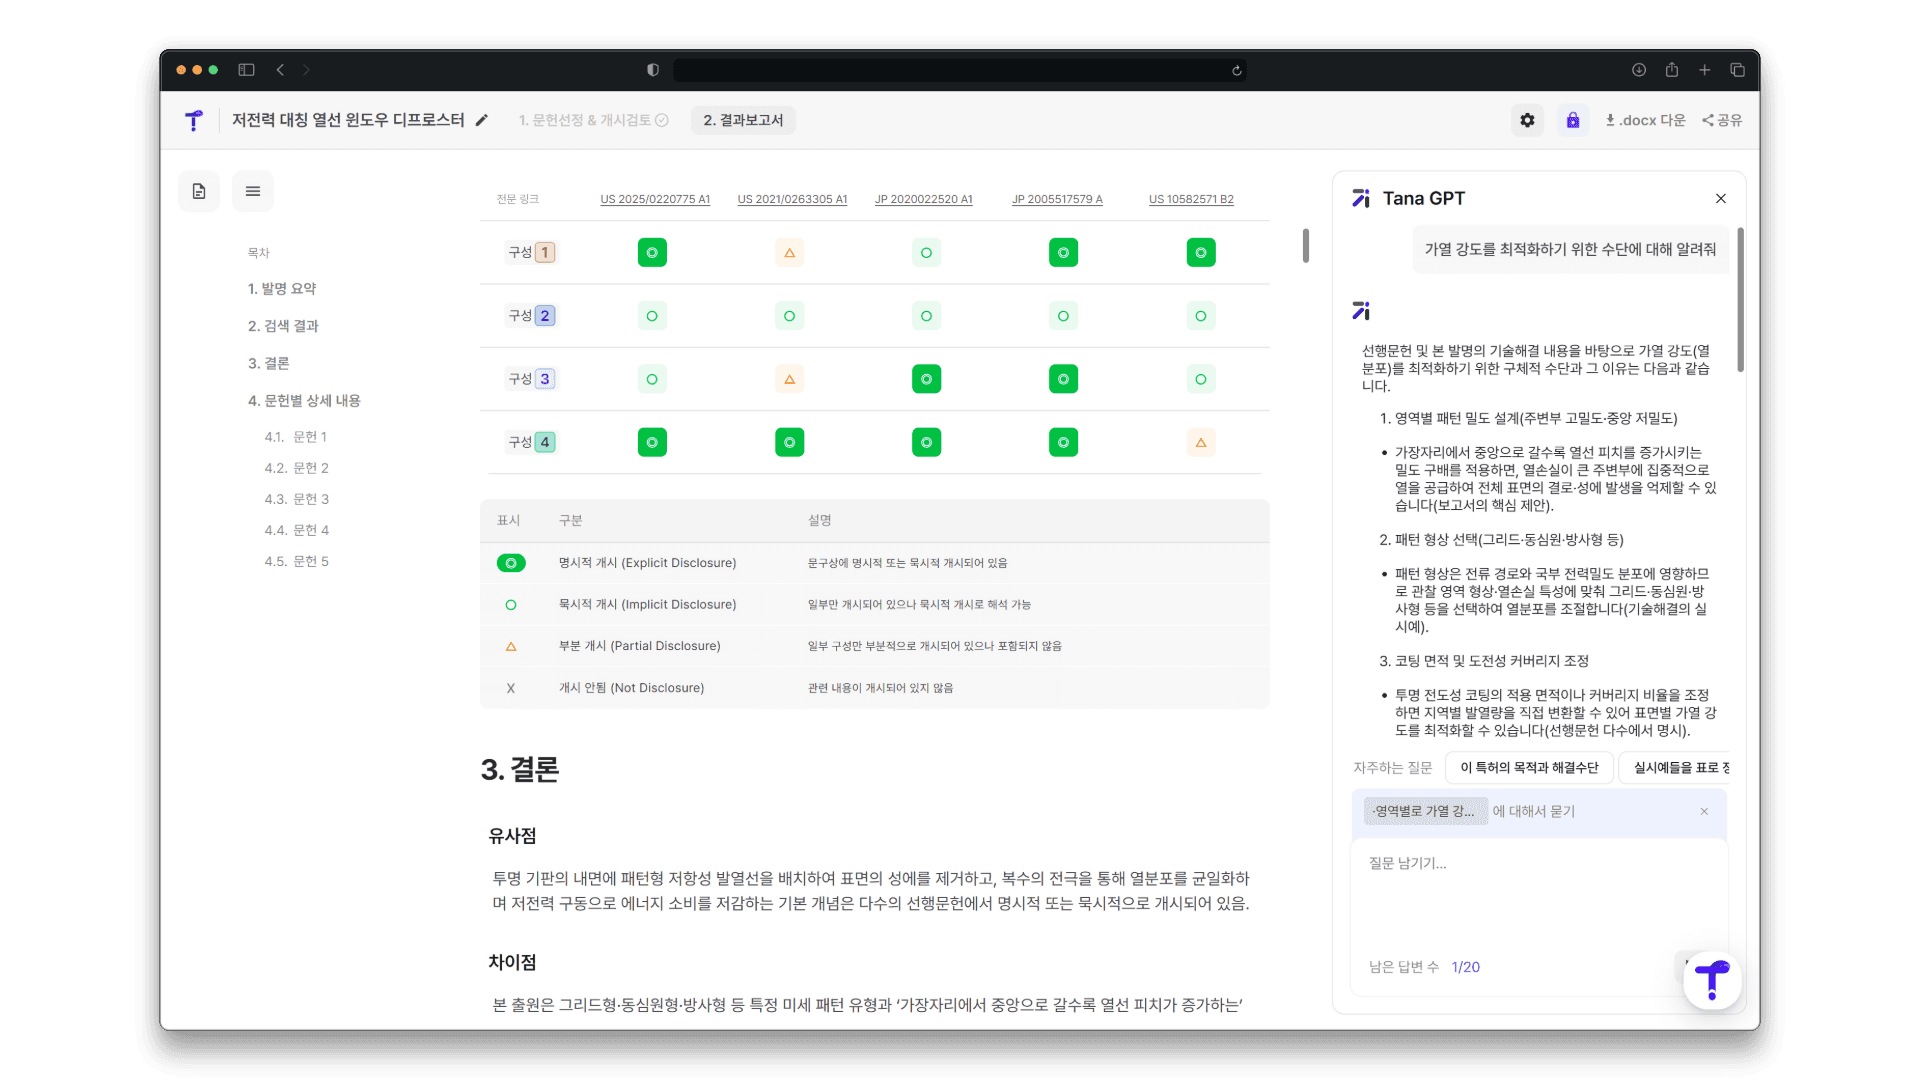The height and width of the screenshot is (1080, 1920).
Task: Download the report as .docx
Action: (x=1645, y=120)
